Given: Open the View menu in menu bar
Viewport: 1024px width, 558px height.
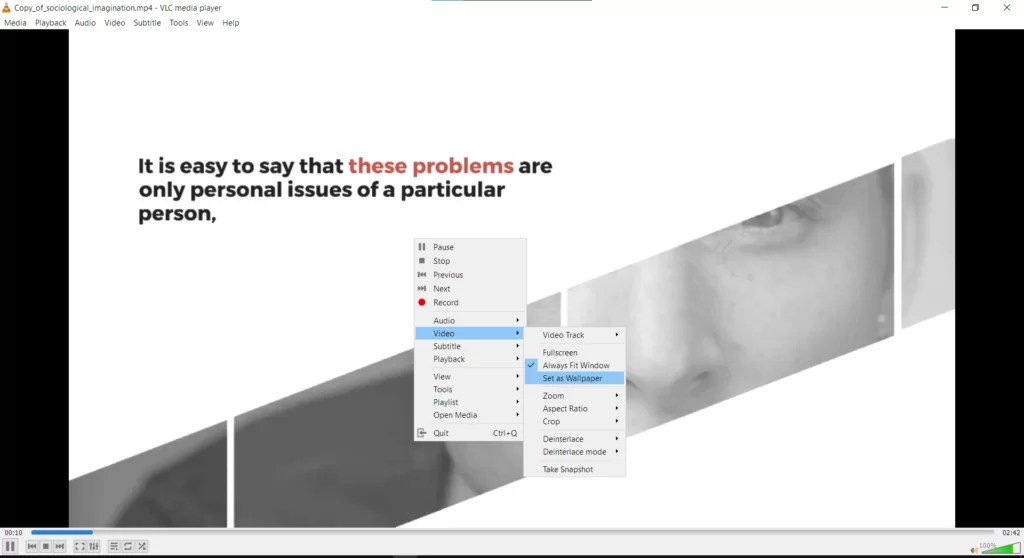Looking at the screenshot, I should click(205, 23).
